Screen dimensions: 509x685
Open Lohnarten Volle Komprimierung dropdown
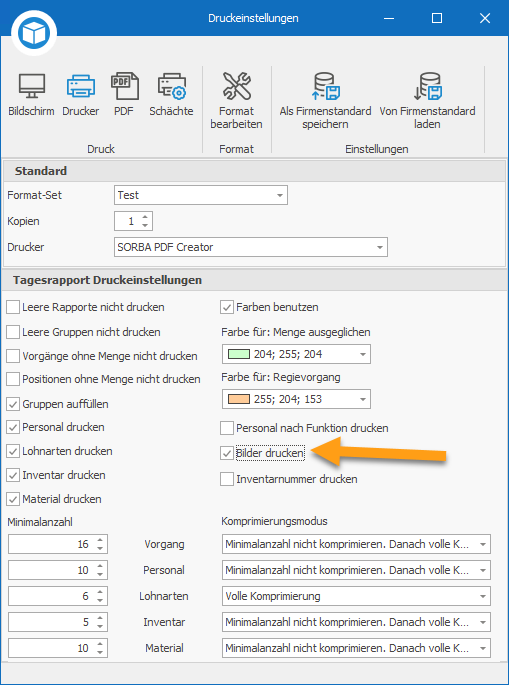pos(356,596)
